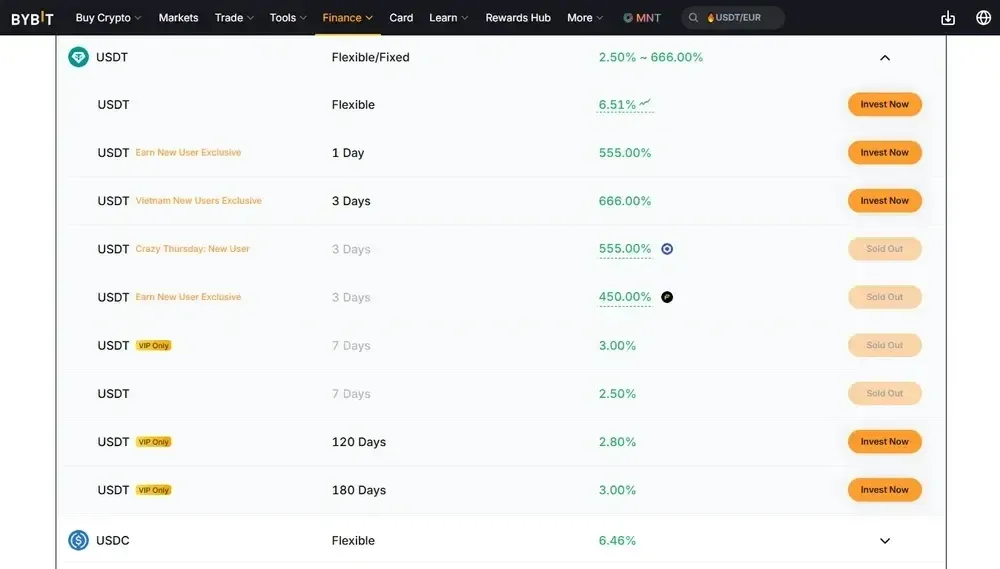1000x569 pixels.
Task: Click Sold Out on the 450.00% row
Action: [885, 297]
